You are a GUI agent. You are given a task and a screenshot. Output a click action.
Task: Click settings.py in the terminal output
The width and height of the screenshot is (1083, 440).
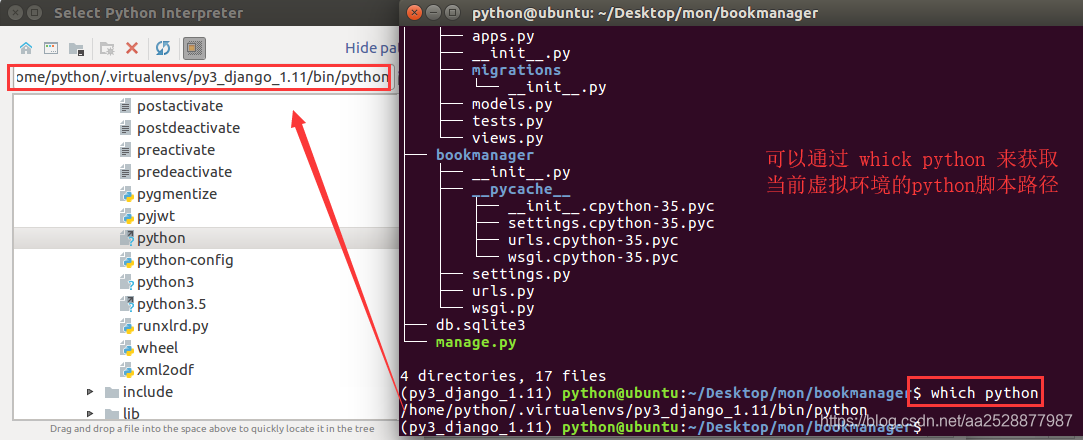(x=521, y=274)
